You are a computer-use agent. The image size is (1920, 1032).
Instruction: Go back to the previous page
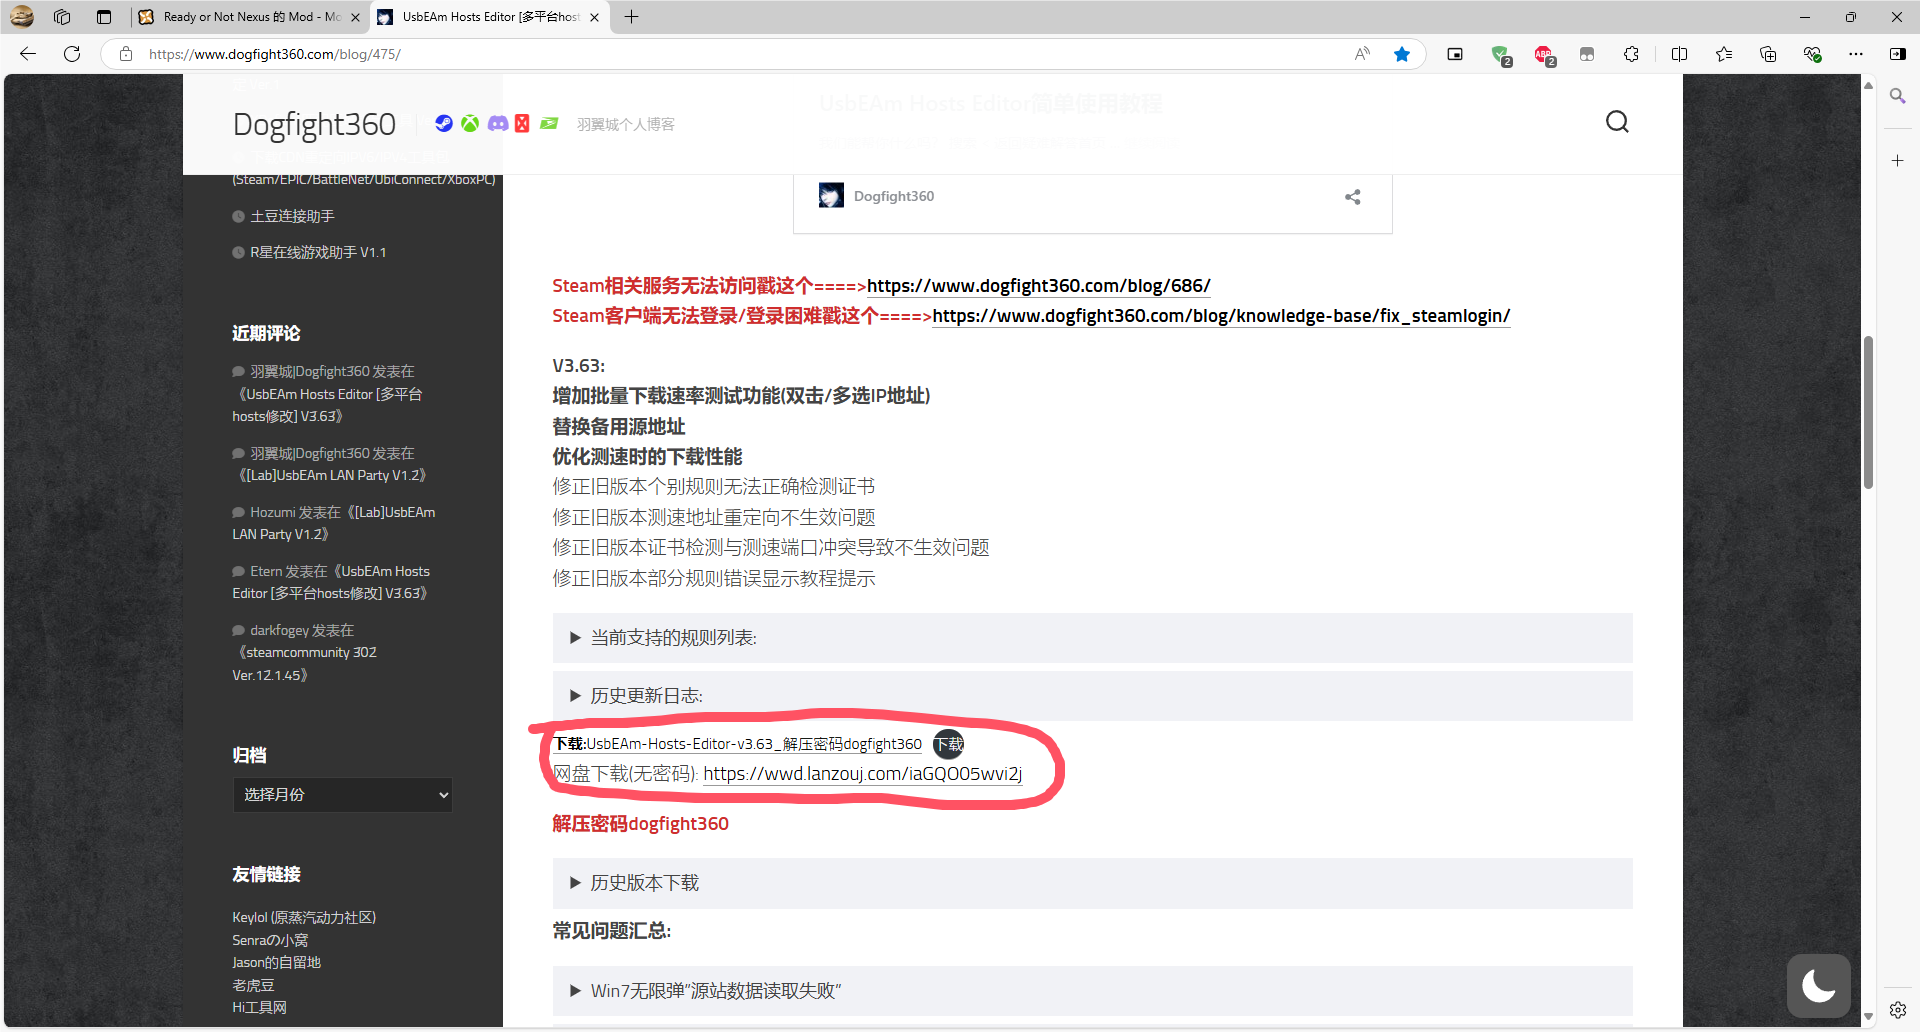tap(28, 54)
